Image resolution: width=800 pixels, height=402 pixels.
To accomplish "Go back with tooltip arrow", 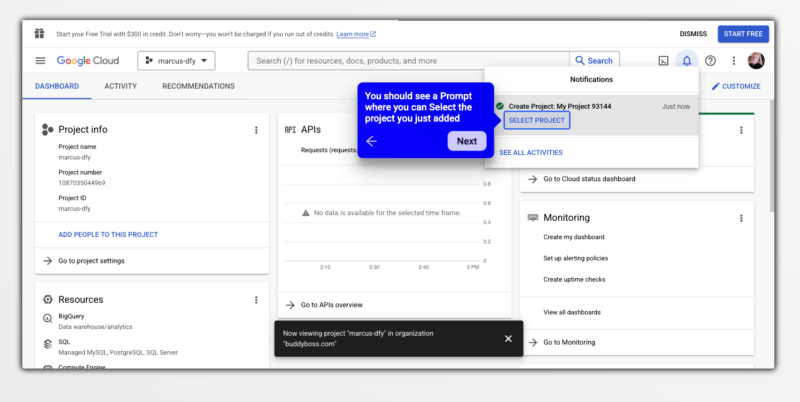I will [372, 141].
